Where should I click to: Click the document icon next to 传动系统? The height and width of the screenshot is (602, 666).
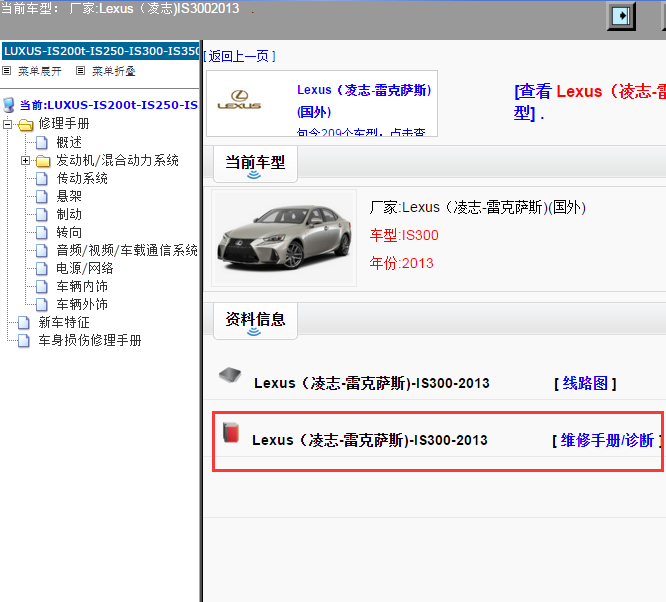pos(42,178)
